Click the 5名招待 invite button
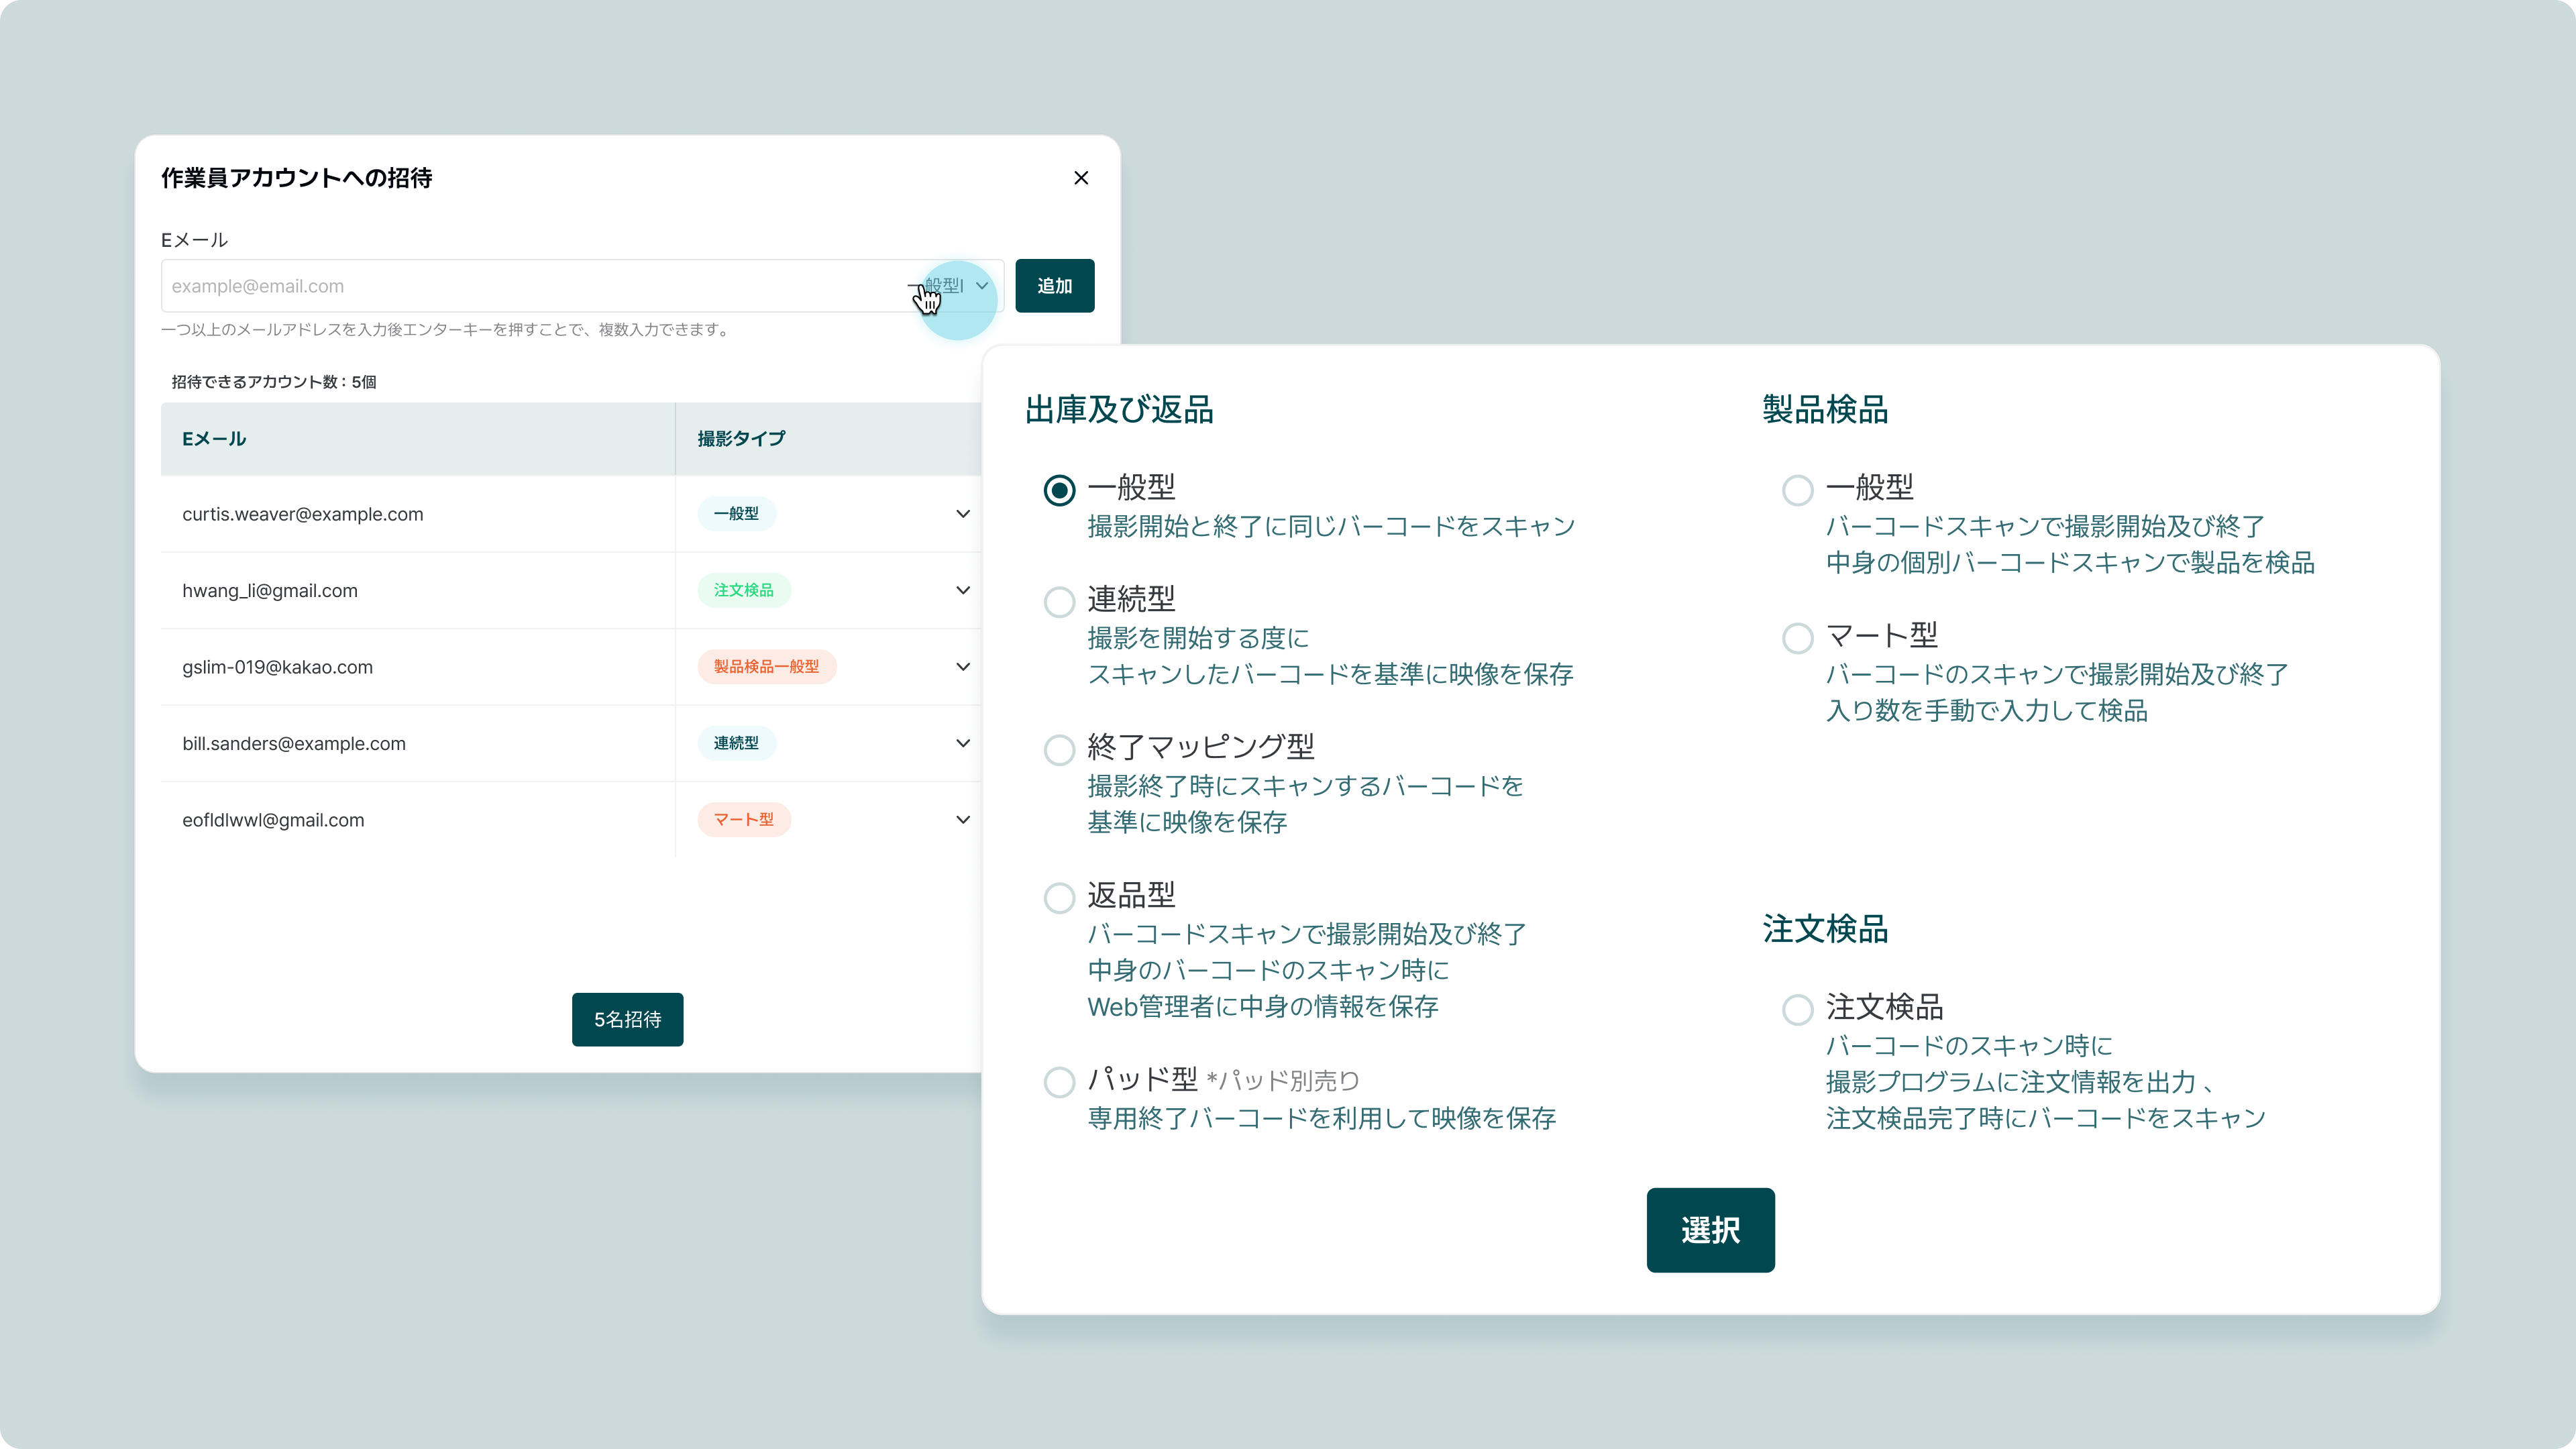2576x1449 pixels. 627,1019
